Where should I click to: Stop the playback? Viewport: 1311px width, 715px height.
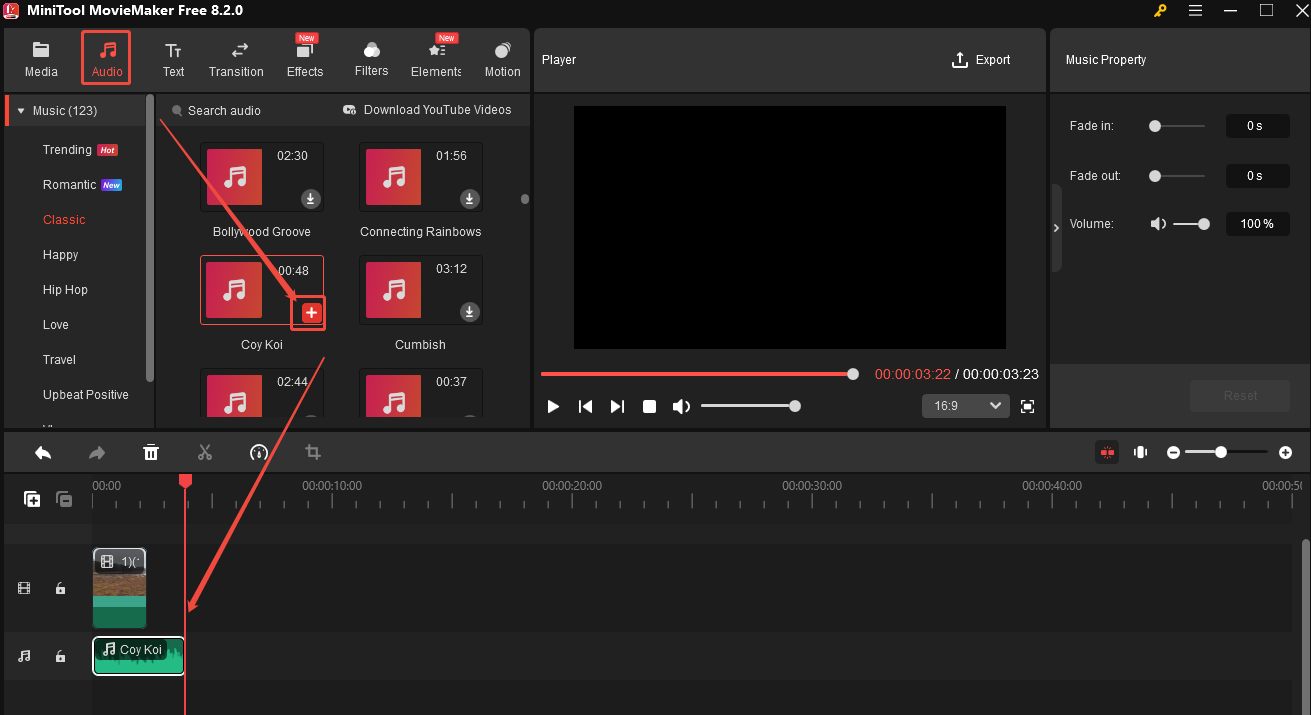[x=649, y=406]
